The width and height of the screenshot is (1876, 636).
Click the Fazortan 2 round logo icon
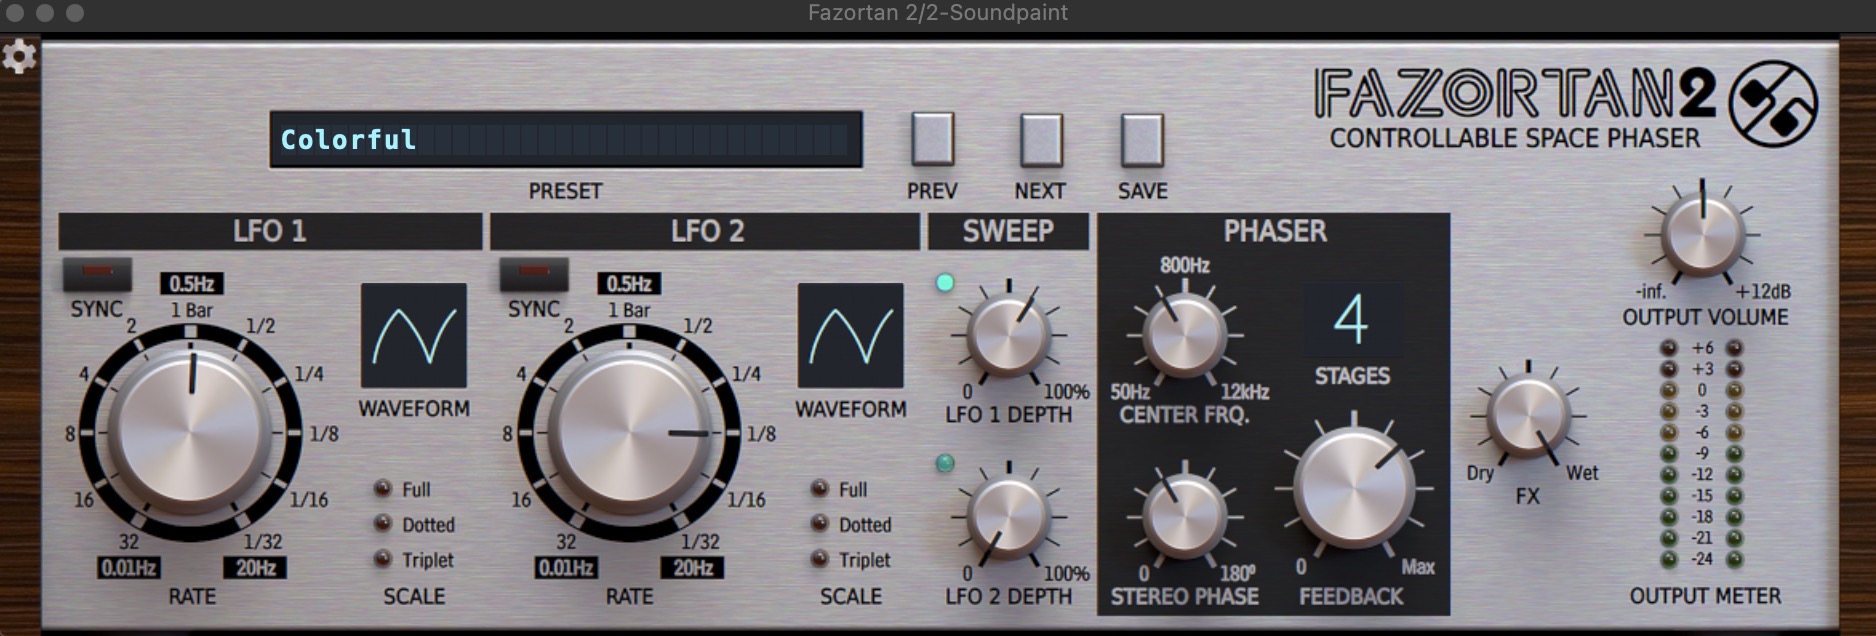[x=1773, y=104]
